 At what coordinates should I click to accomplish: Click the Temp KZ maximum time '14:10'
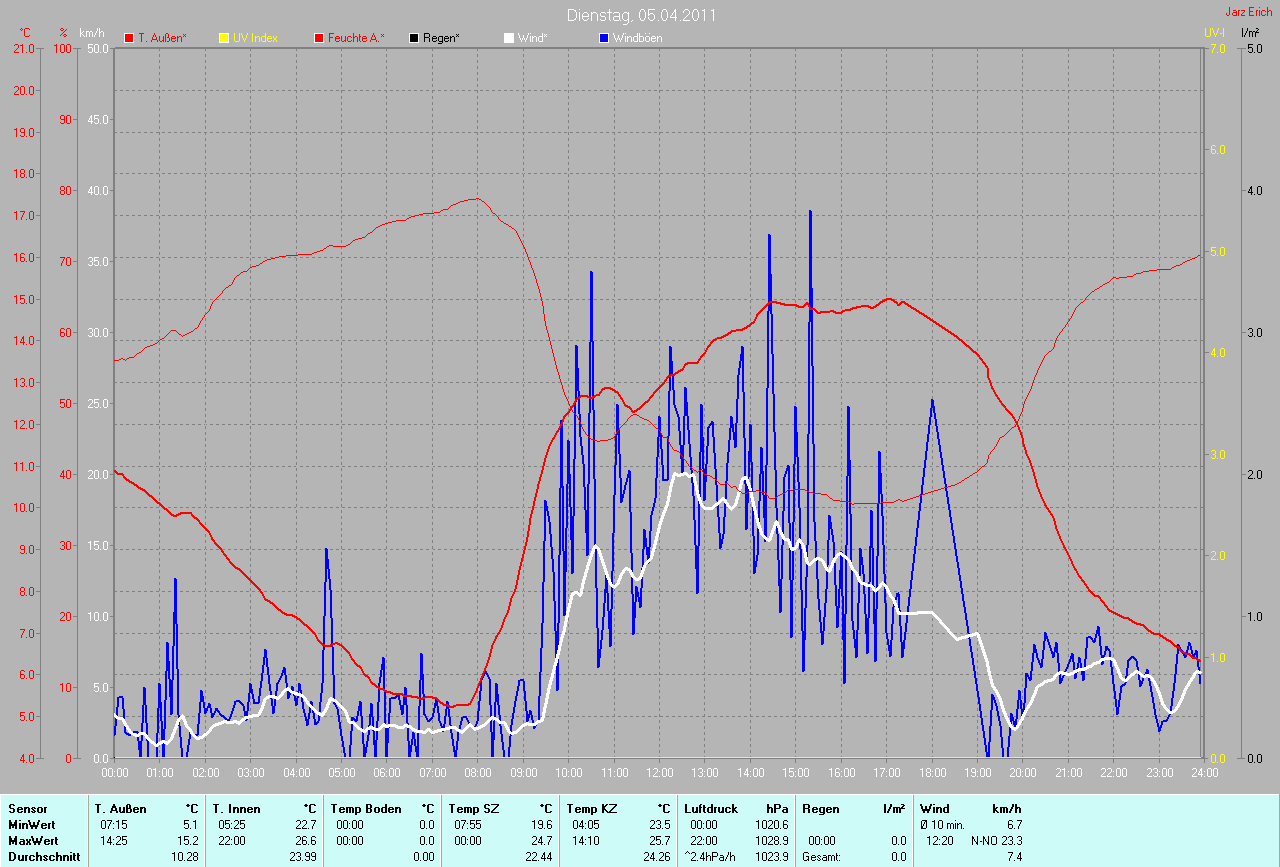(x=584, y=841)
